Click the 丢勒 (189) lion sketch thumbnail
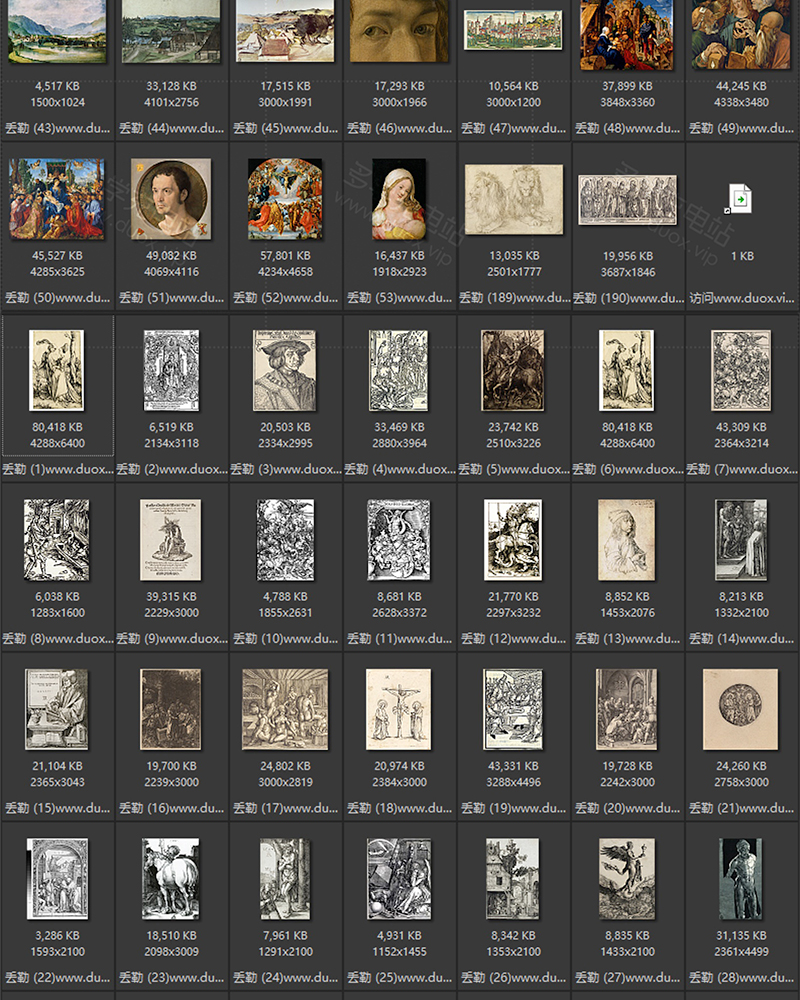This screenshot has width=800, height=1000. click(x=513, y=200)
